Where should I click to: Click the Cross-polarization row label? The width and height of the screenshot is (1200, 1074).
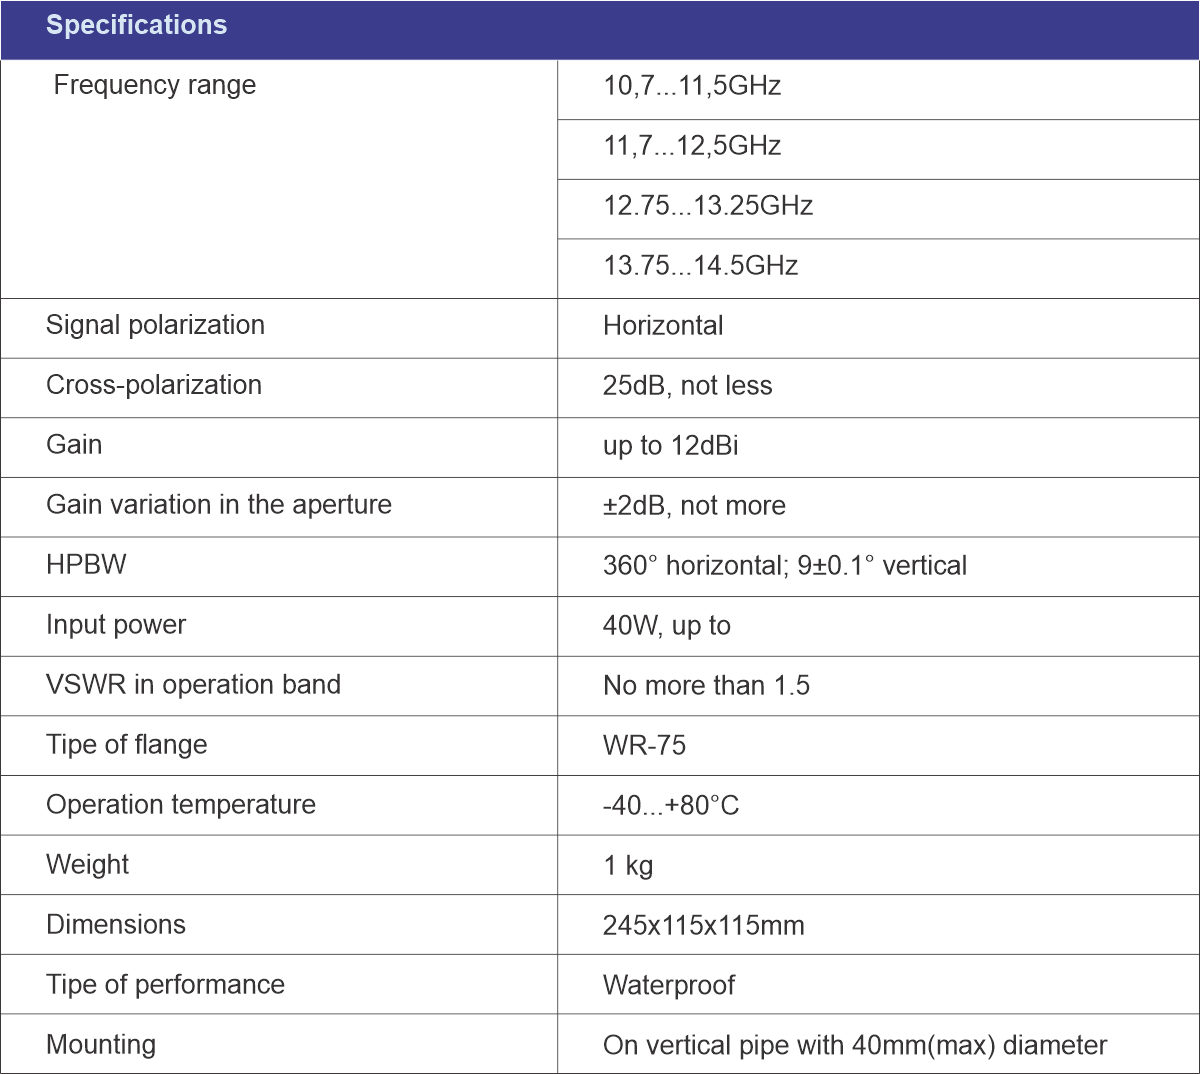coord(153,385)
